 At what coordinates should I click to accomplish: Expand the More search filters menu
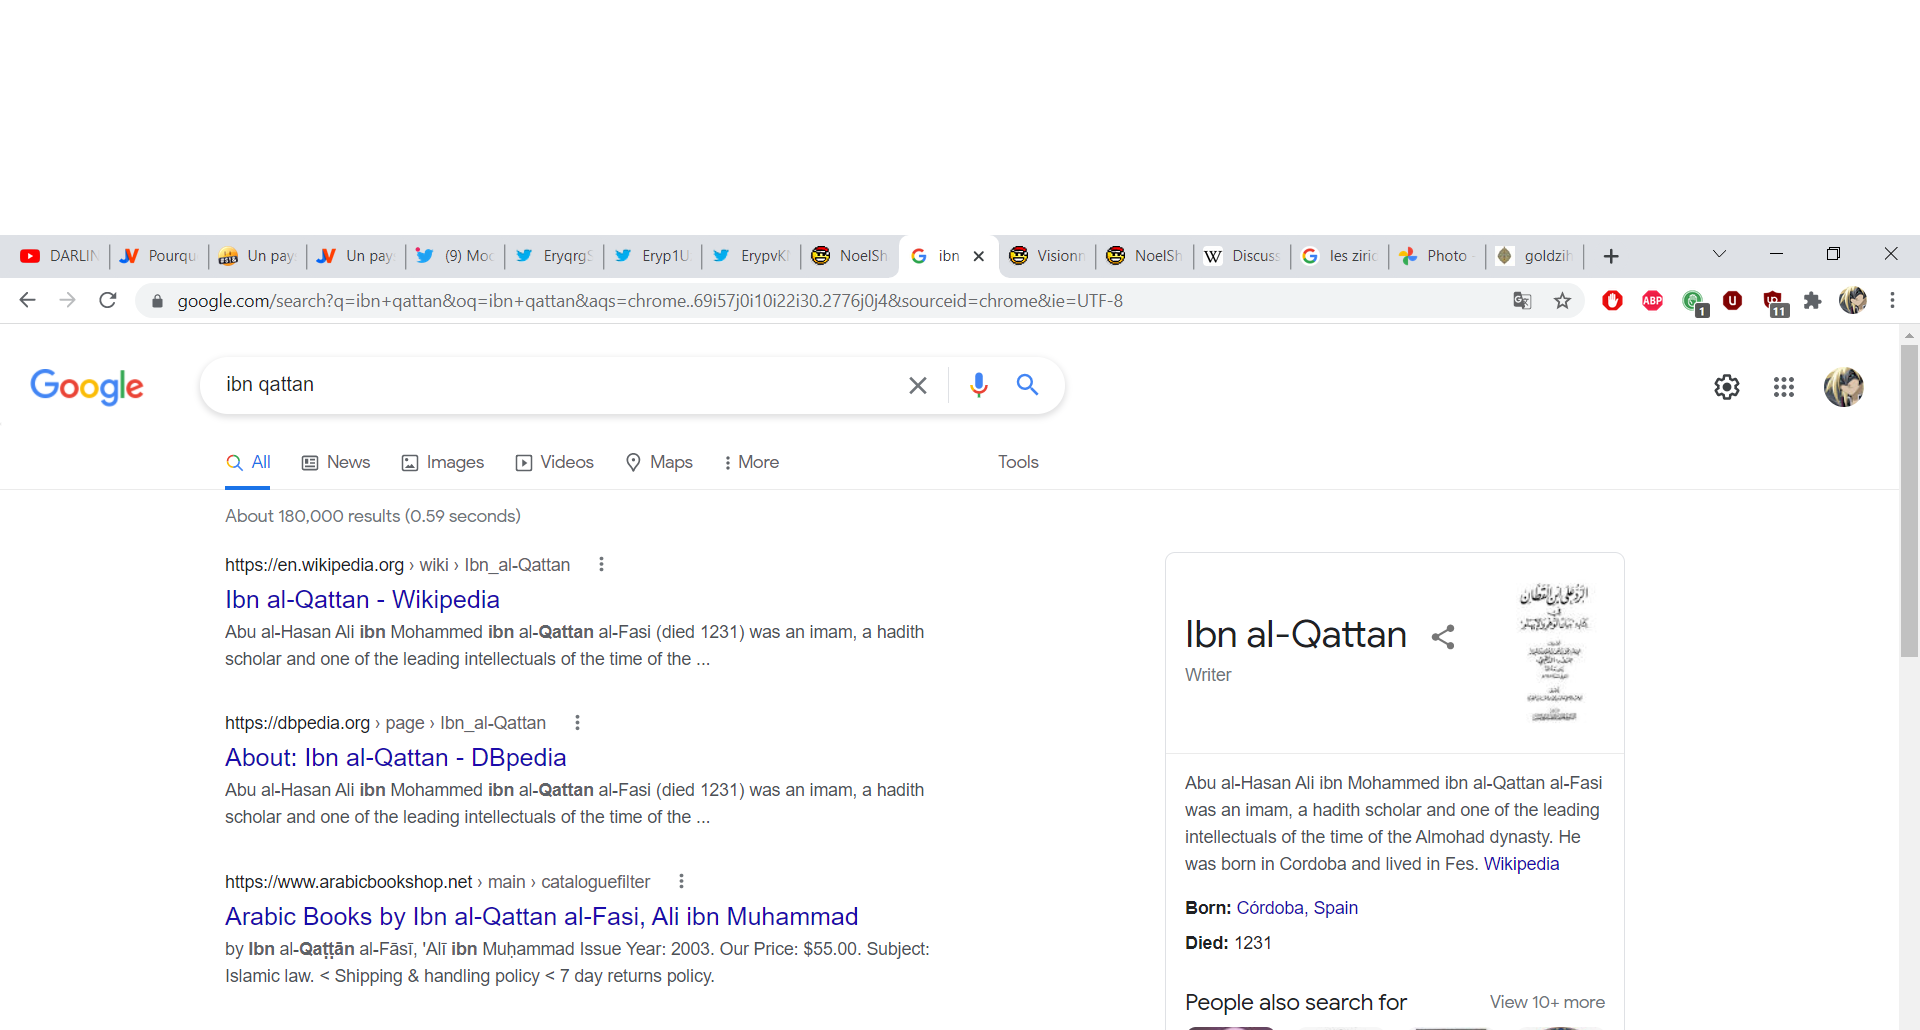click(x=751, y=462)
